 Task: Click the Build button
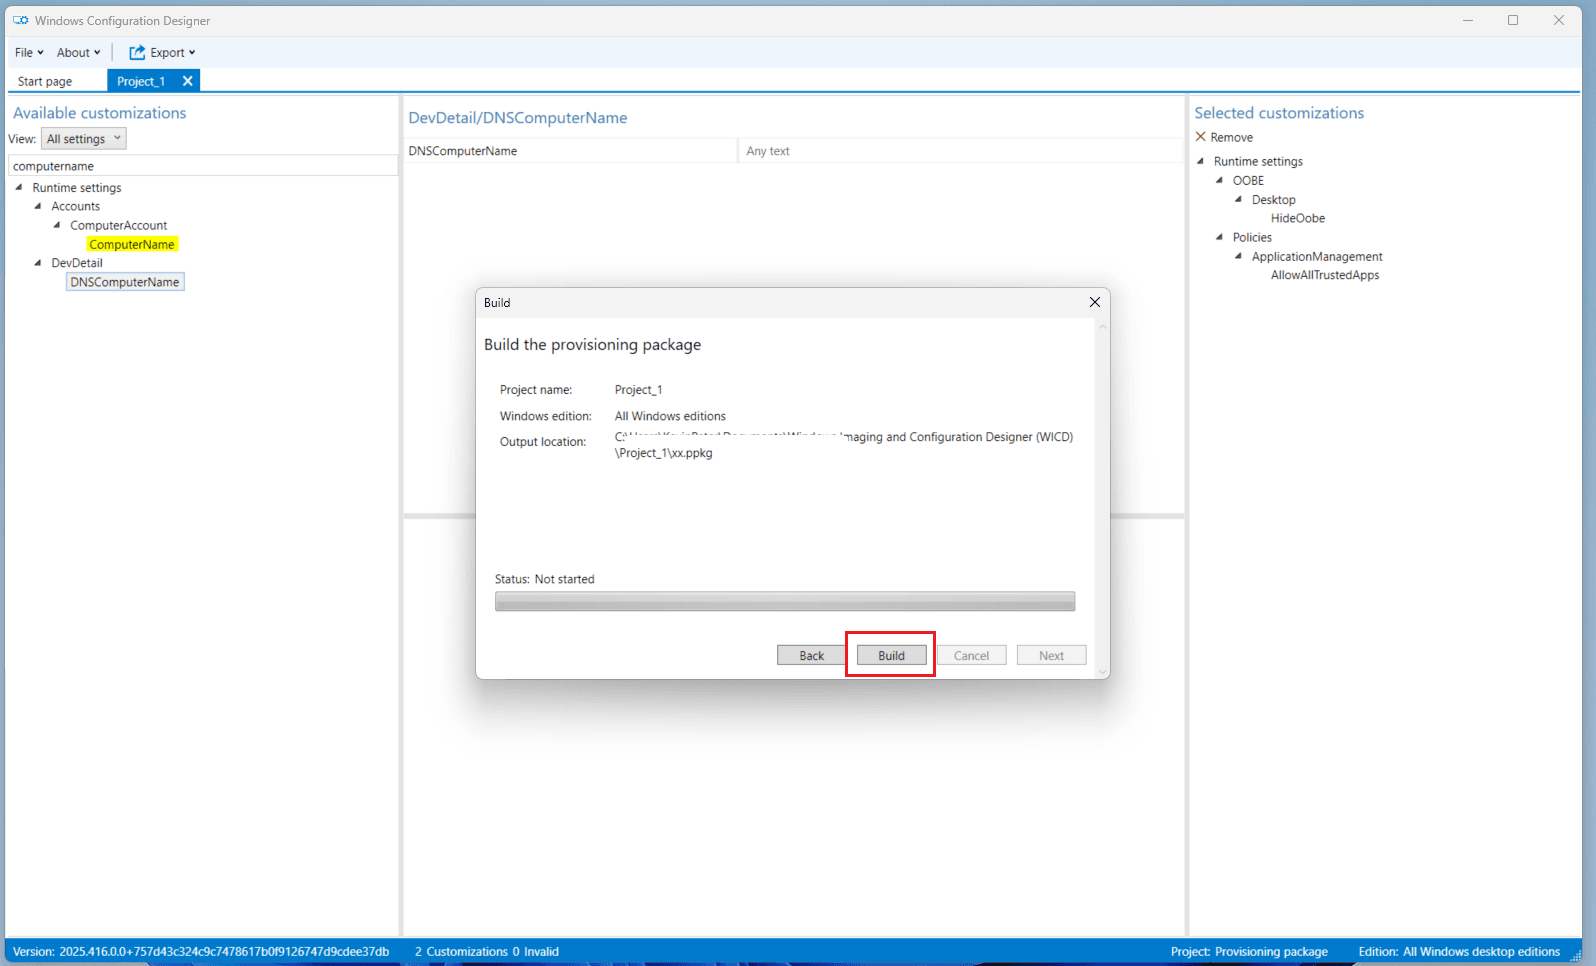tap(892, 655)
